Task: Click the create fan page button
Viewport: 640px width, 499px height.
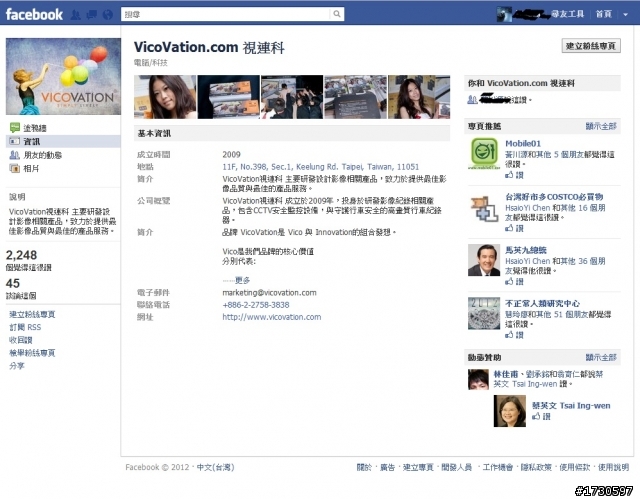Action: (x=591, y=46)
